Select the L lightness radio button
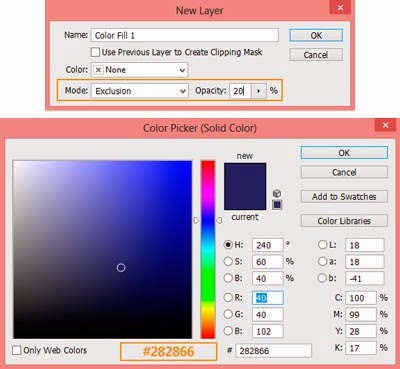This screenshot has width=400, height=369. pos(322,245)
